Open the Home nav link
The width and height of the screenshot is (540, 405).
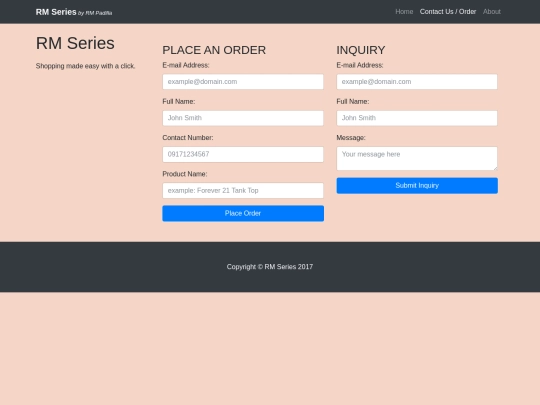pos(404,12)
